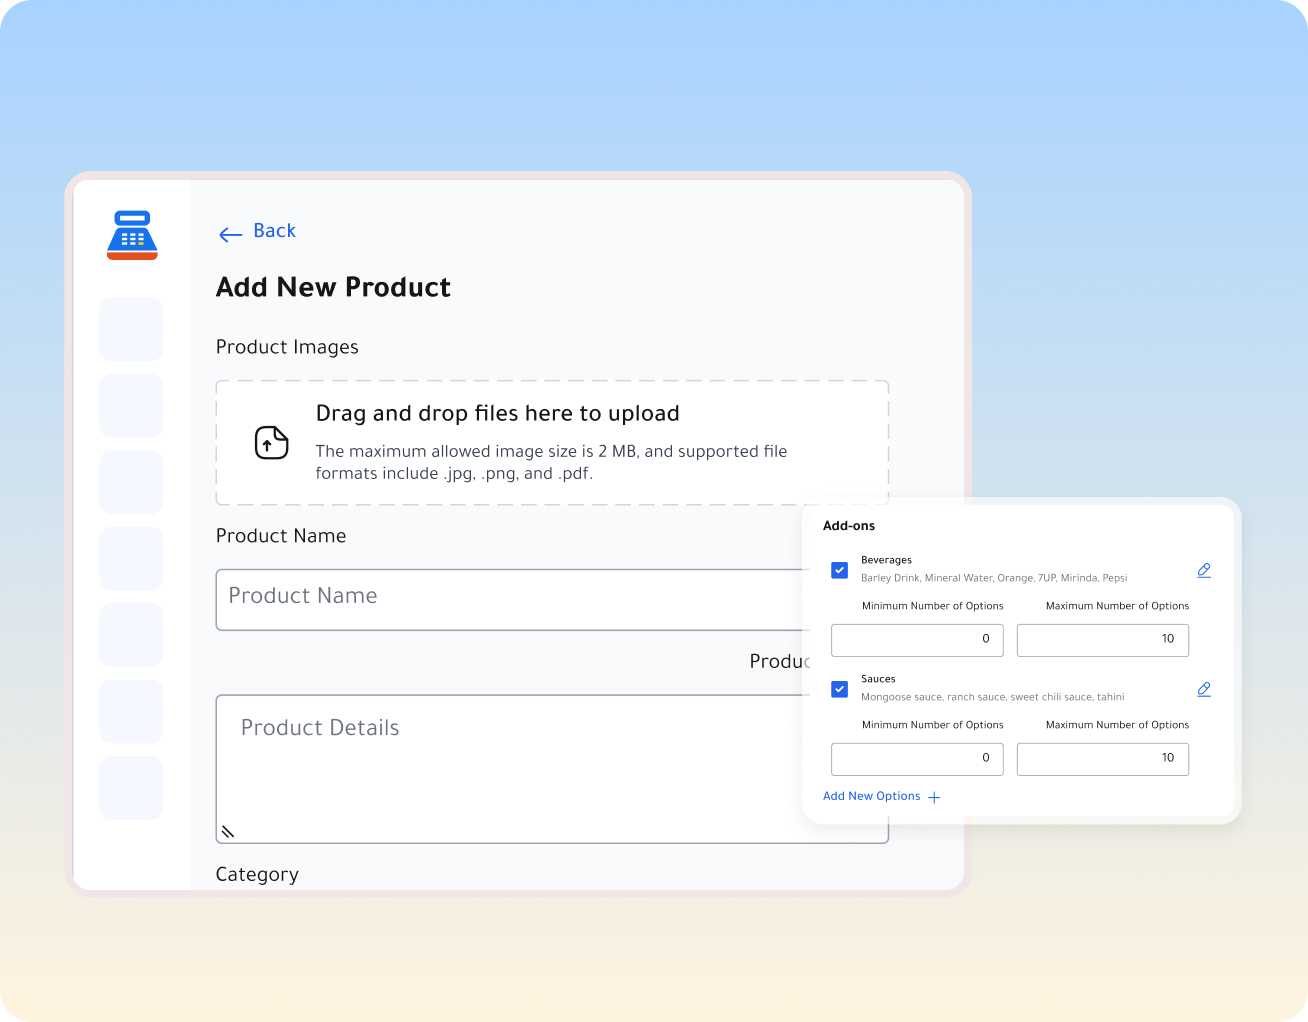Click the file upload icon

click(x=271, y=442)
